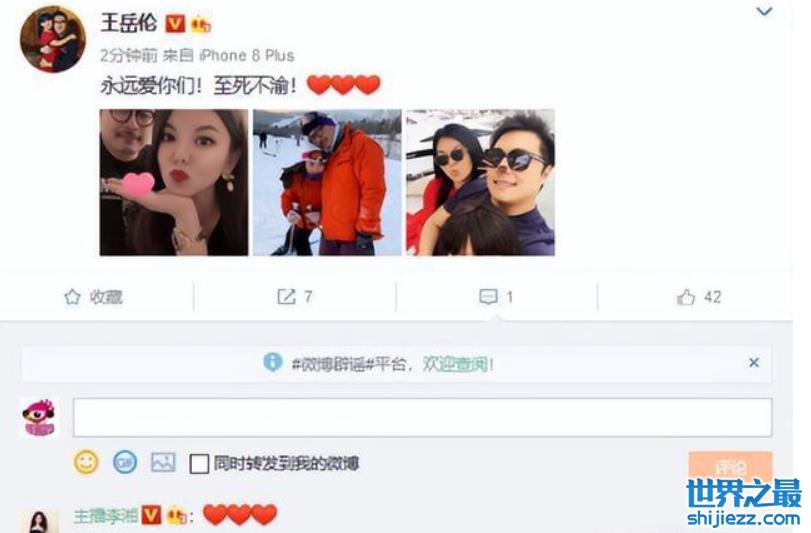
Task: Open comments via the speech bubble icon
Action: pyautogui.click(x=488, y=297)
